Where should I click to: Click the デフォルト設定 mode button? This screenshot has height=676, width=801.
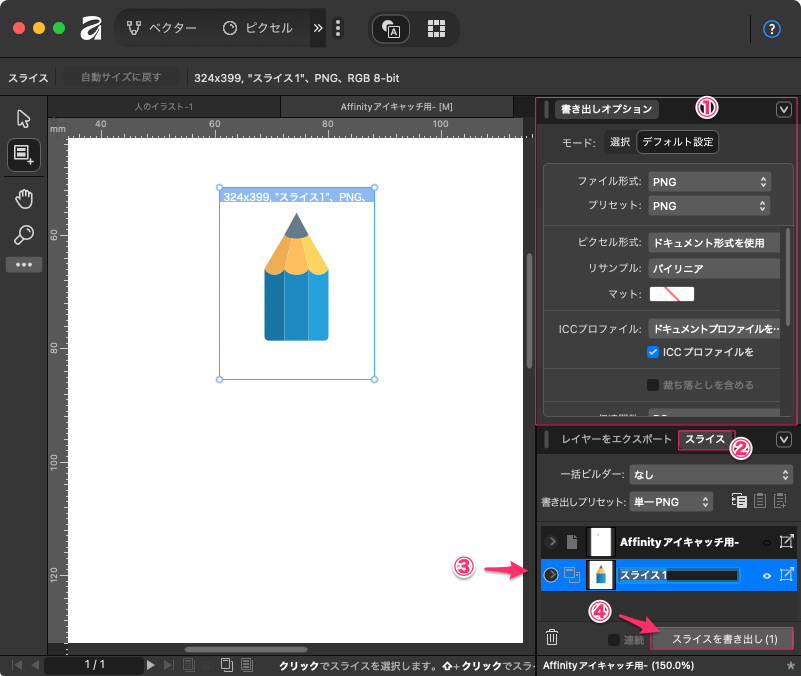(x=677, y=142)
